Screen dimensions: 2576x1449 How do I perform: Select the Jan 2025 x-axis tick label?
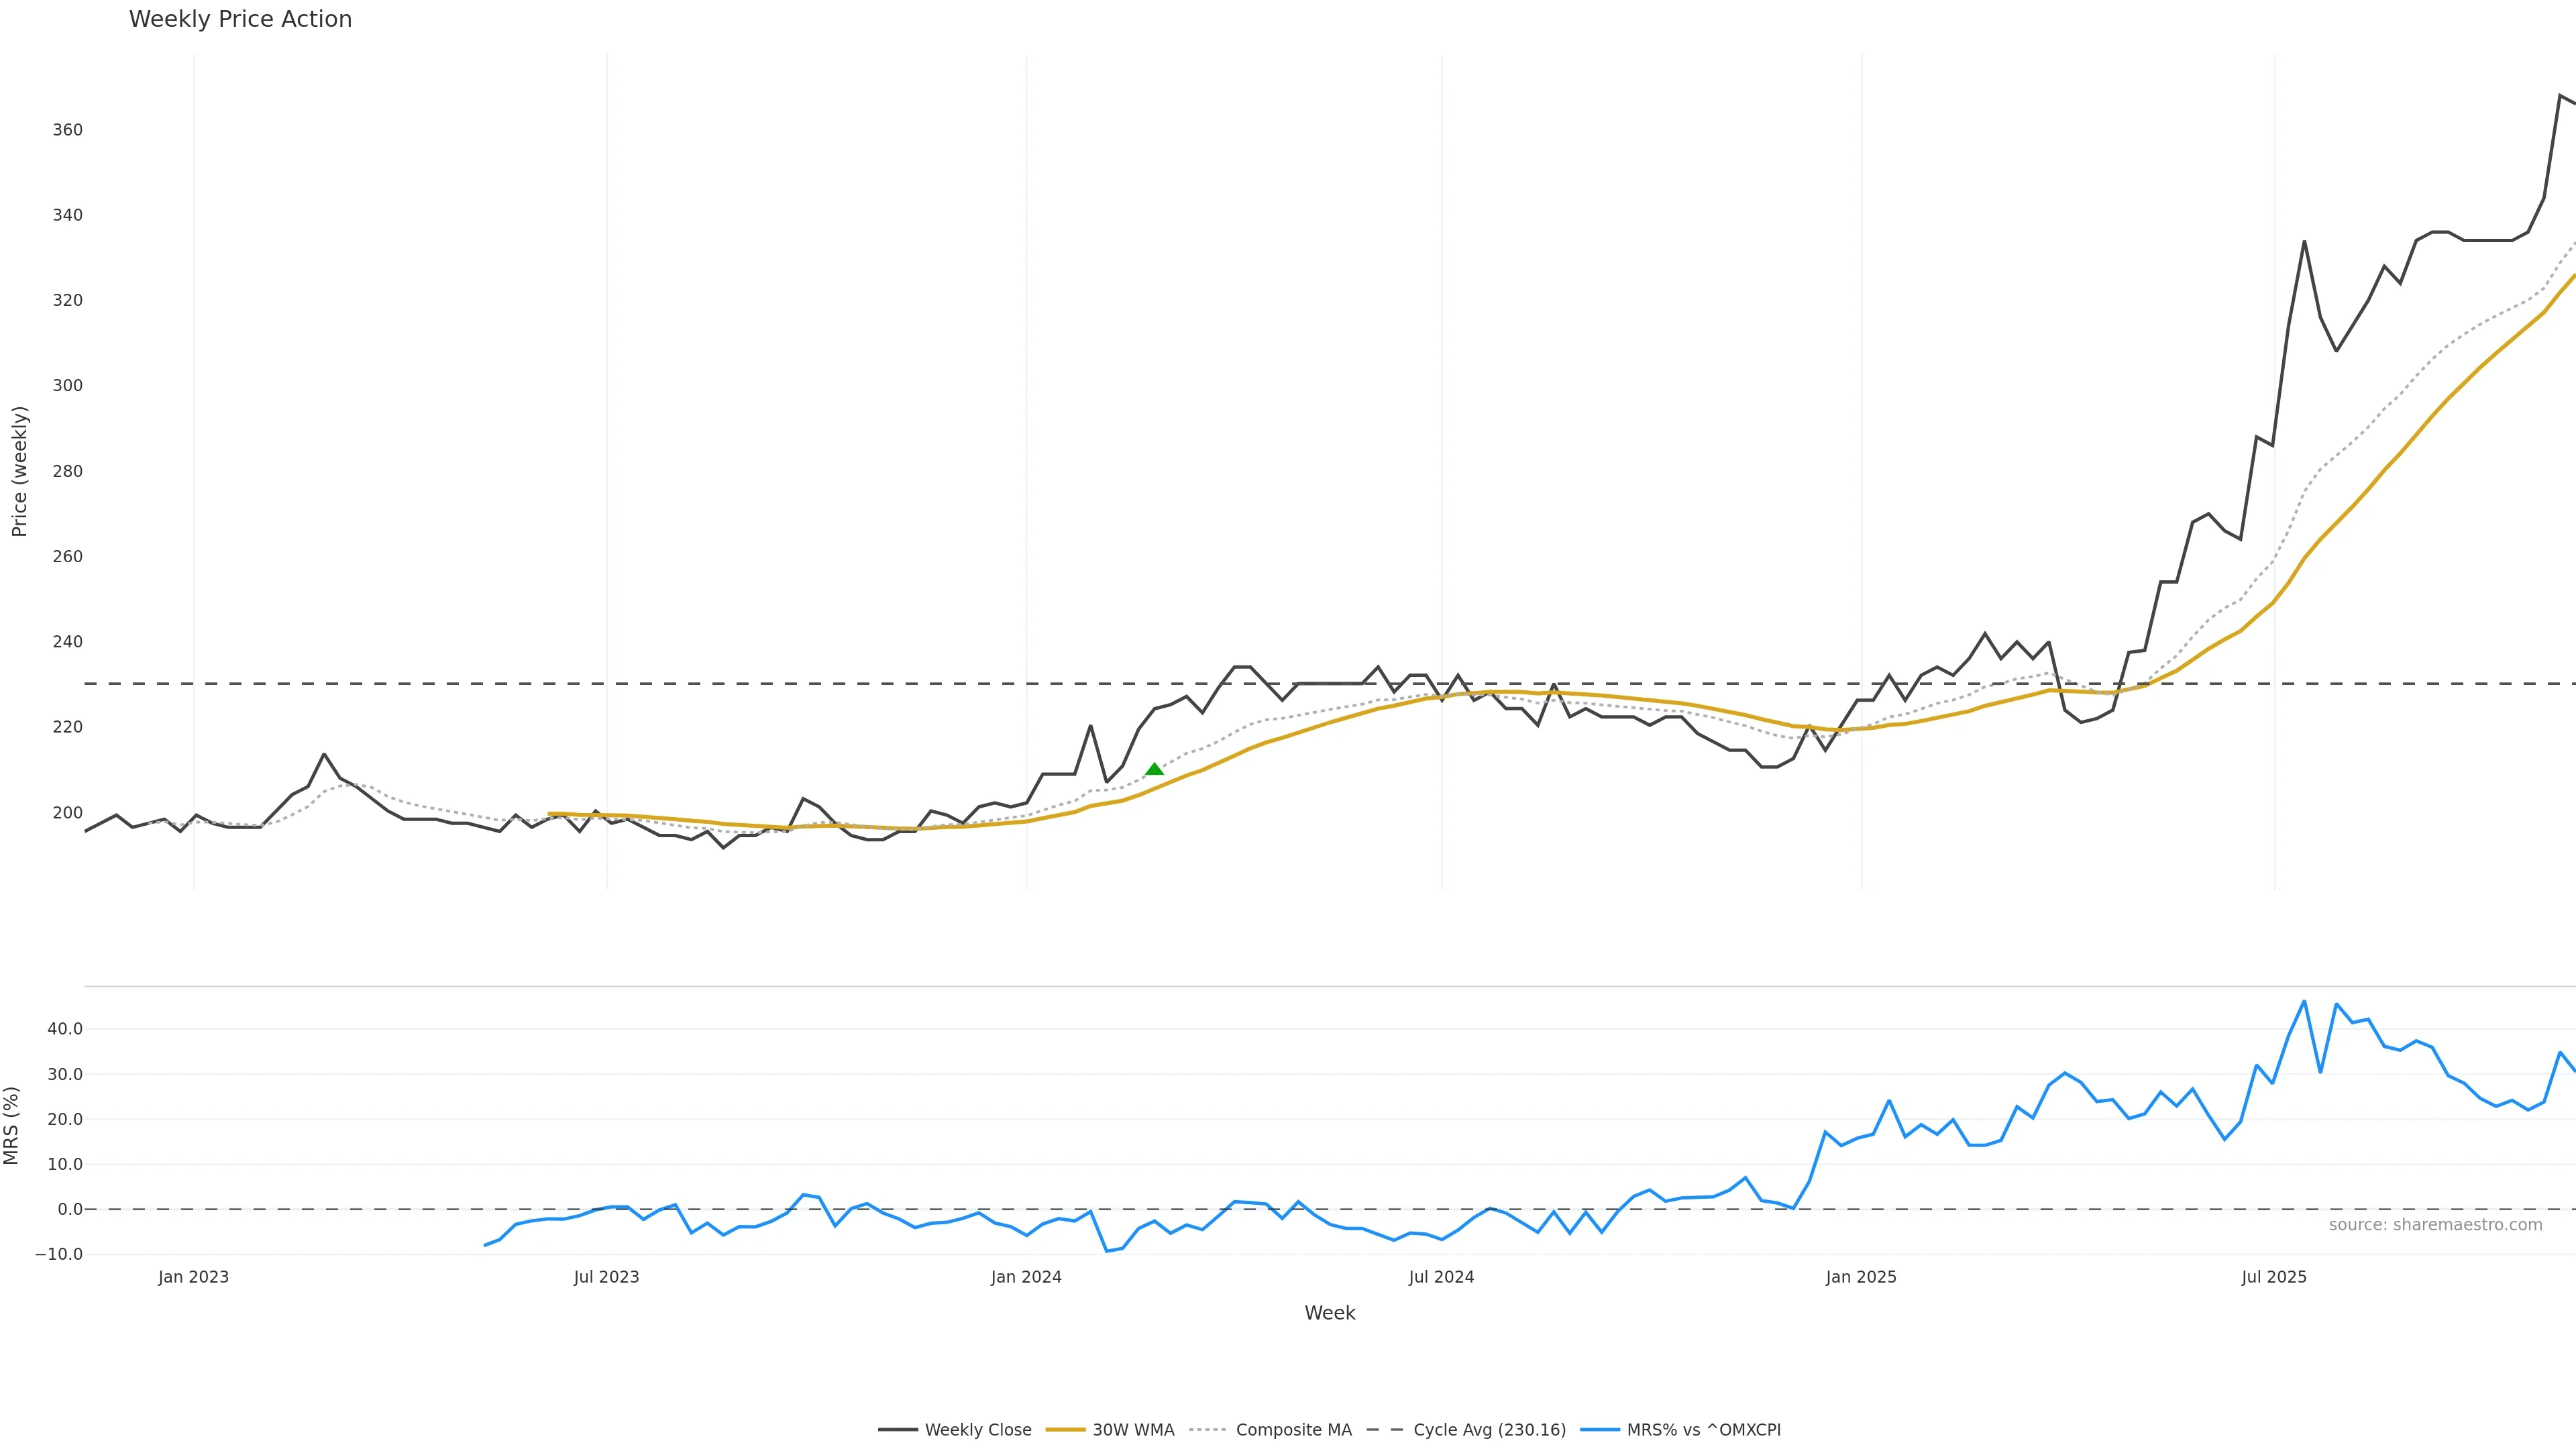(x=1861, y=1277)
